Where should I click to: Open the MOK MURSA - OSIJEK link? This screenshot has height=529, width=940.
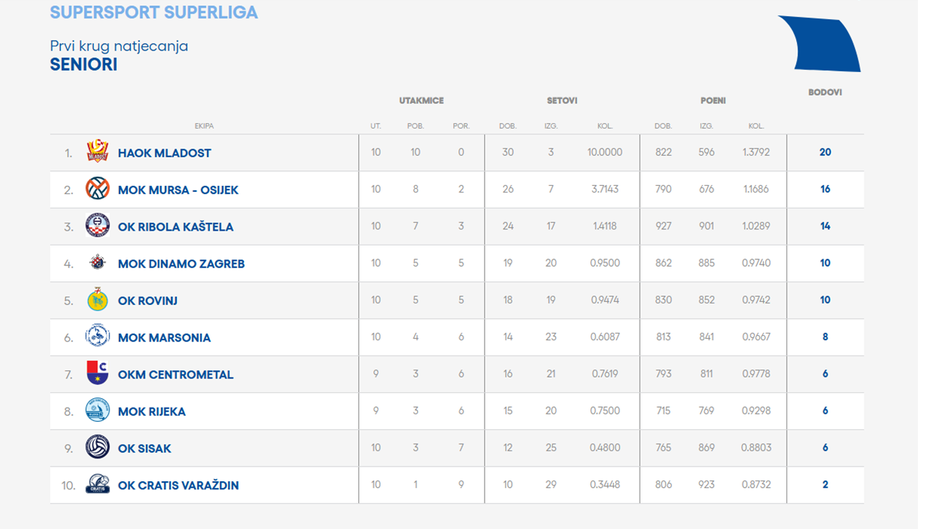click(x=178, y=190)
